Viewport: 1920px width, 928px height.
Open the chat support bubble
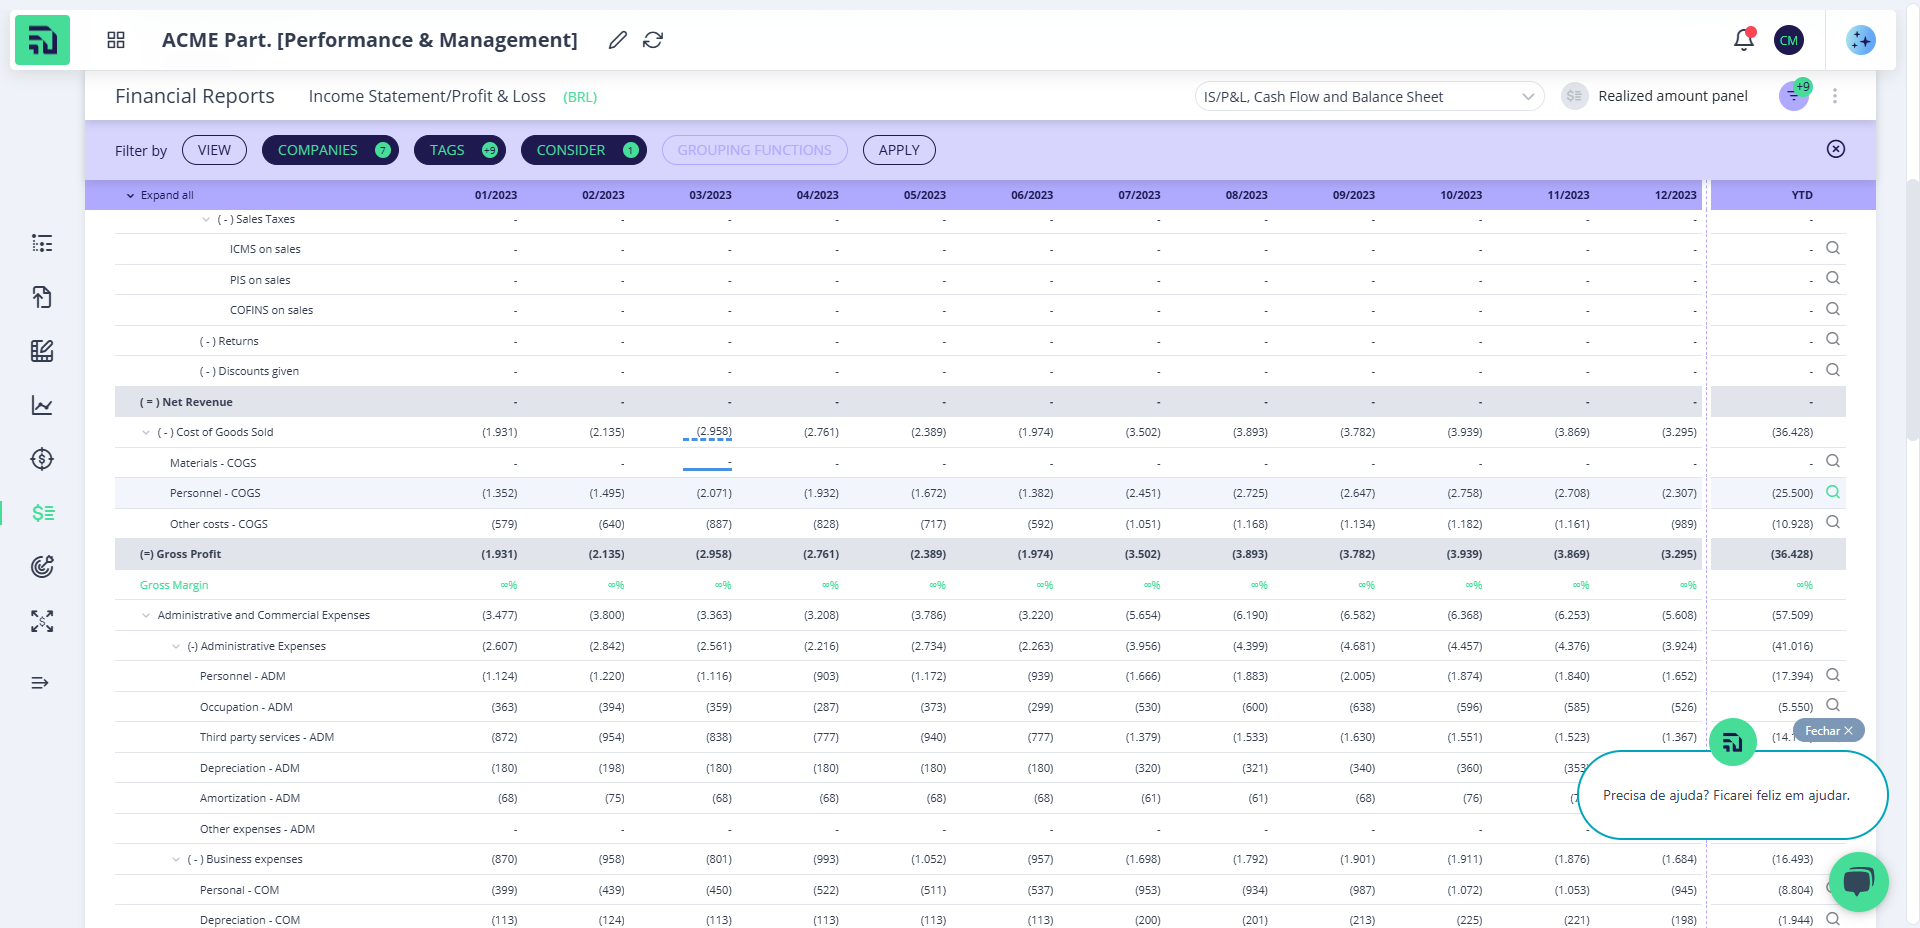(x=1858, y=881)
